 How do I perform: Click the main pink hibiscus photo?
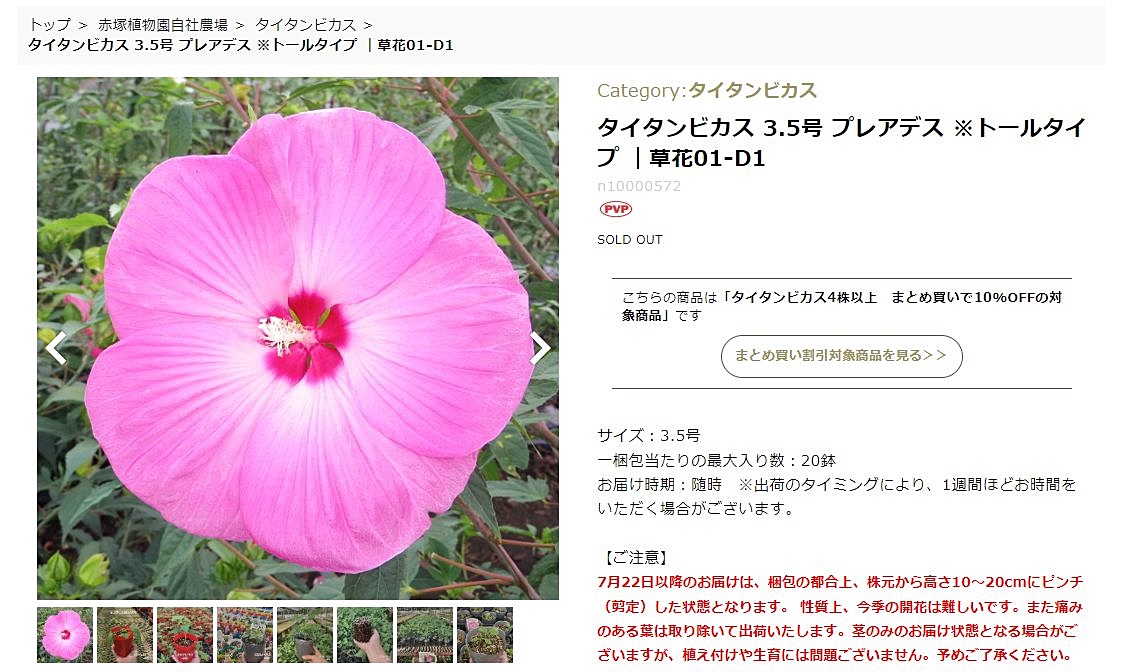tap(298, 338)
